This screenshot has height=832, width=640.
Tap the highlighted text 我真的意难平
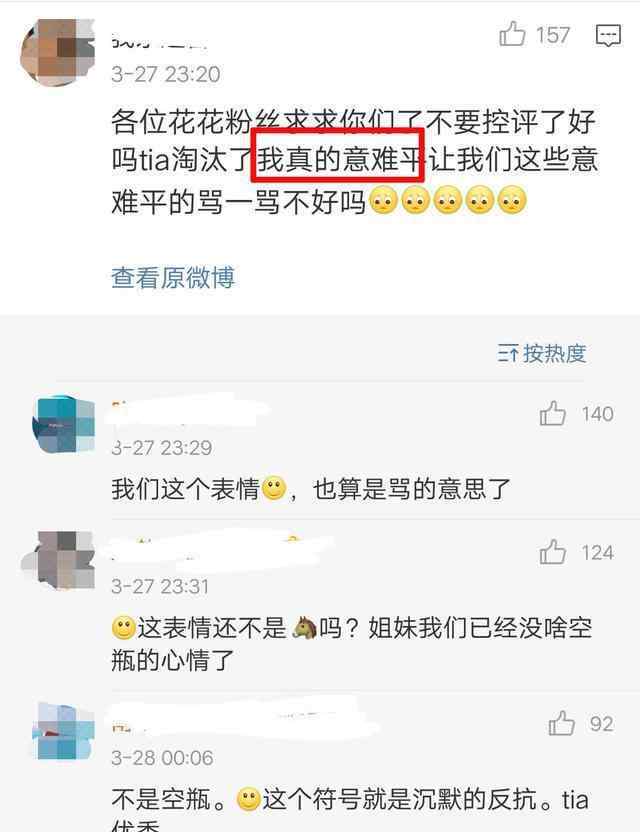338,159
